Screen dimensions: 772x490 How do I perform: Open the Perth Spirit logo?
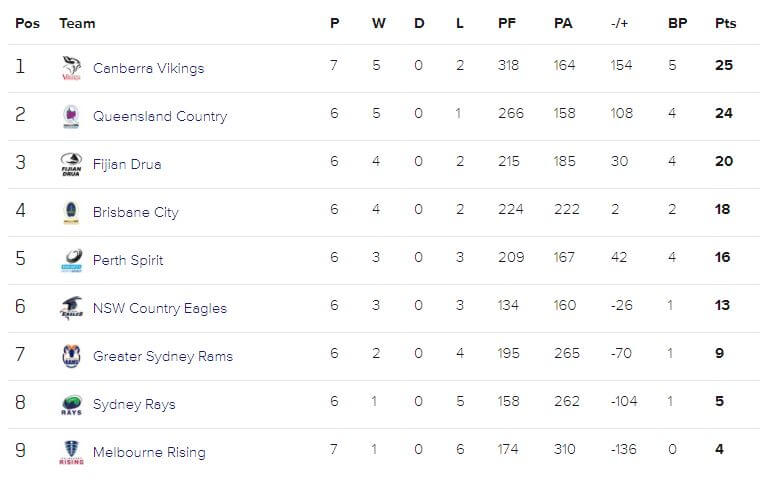pyautogui.click(x=71, y=260)
